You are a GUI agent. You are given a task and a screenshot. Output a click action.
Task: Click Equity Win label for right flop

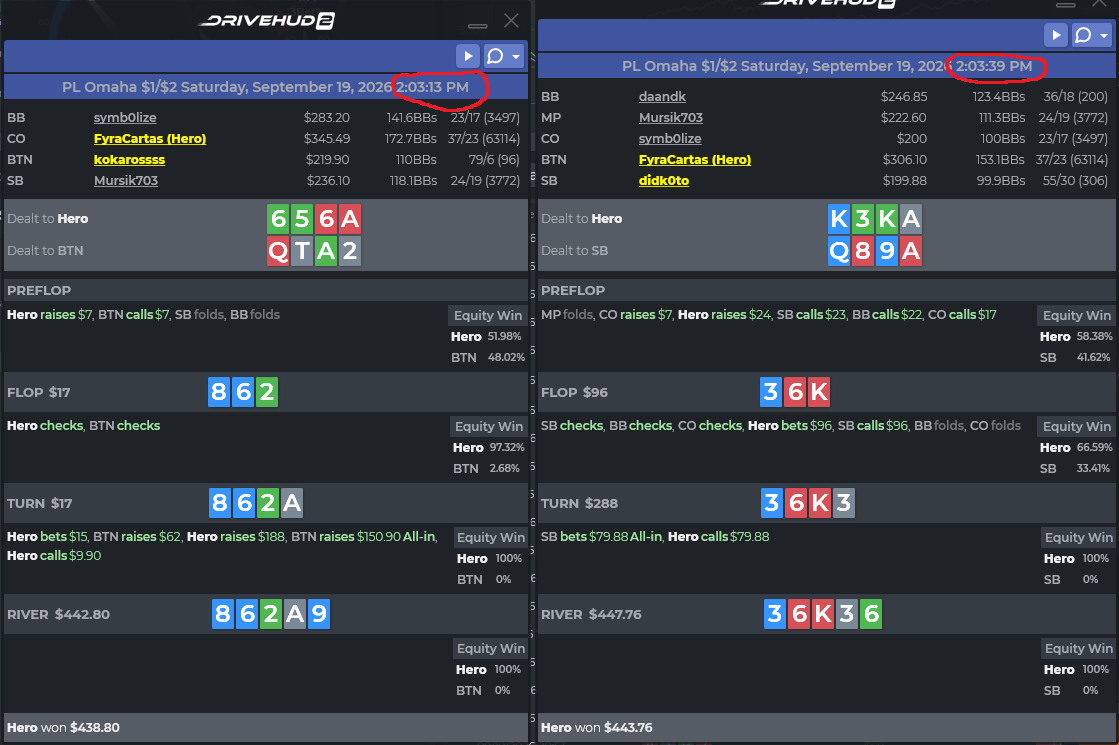pos(1077,427)
